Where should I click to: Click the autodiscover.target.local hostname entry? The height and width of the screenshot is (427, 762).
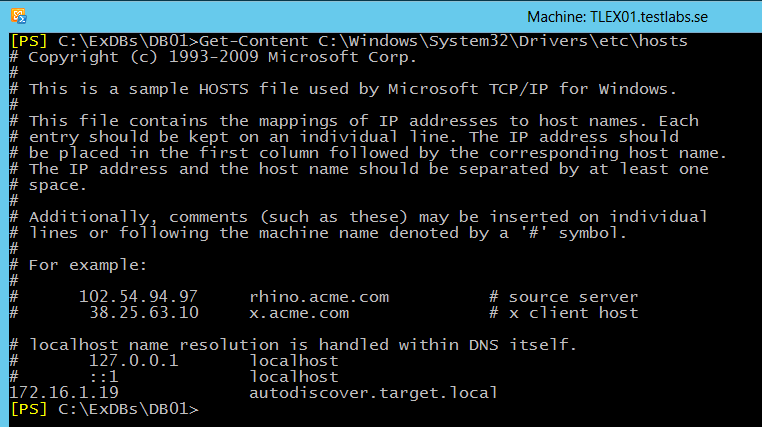tap(373, 392)
